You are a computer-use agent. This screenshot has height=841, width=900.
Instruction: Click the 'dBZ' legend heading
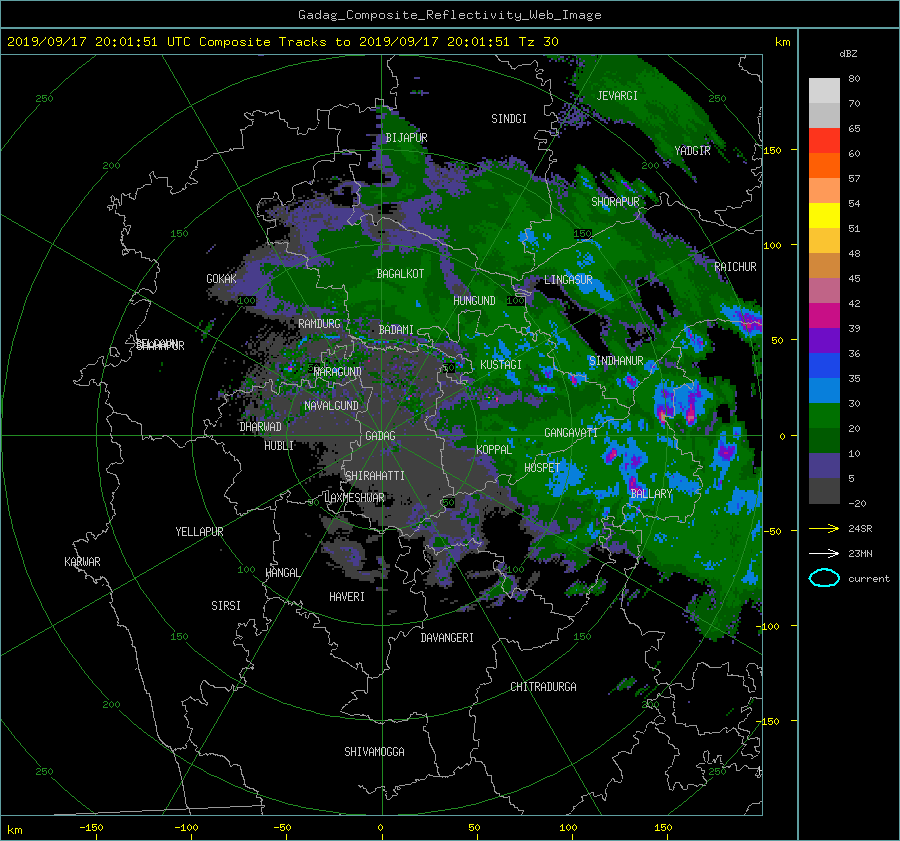point(848,53)
